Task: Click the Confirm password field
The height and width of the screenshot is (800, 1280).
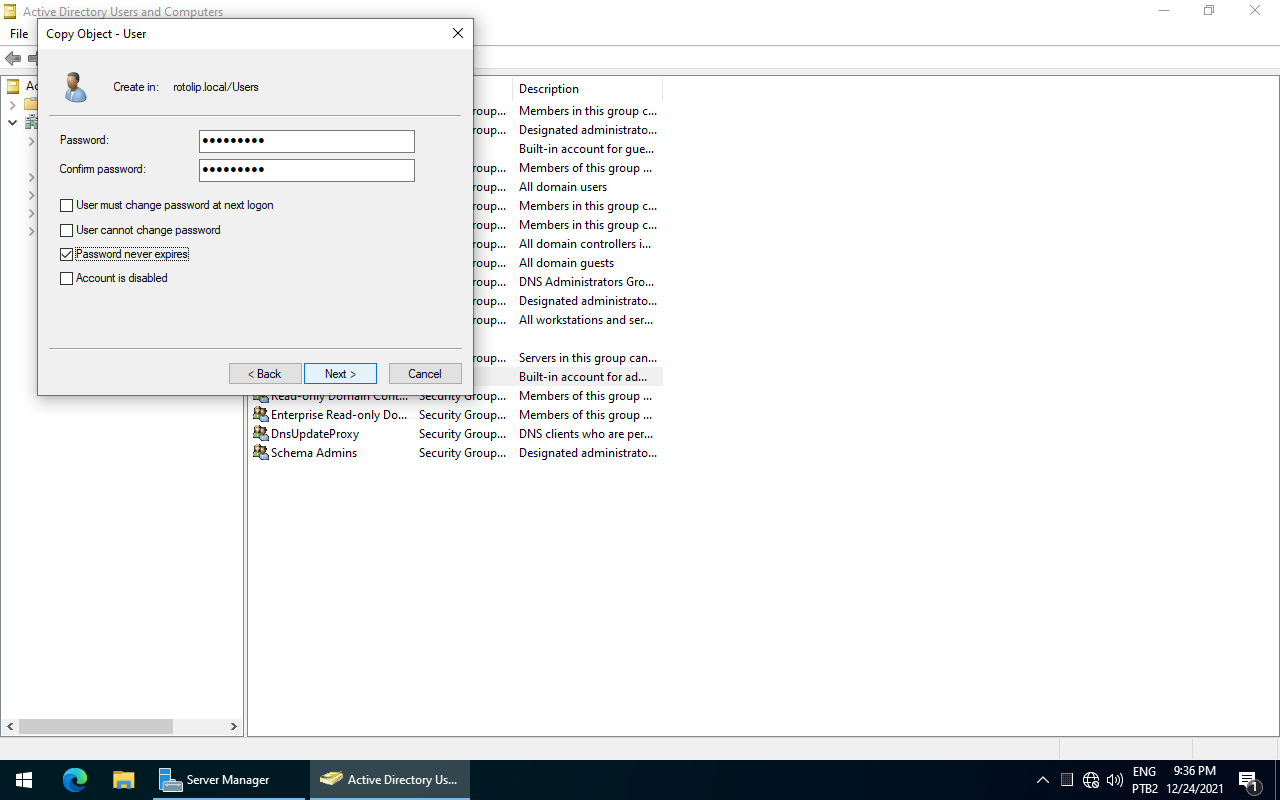Action: (306, 170)
